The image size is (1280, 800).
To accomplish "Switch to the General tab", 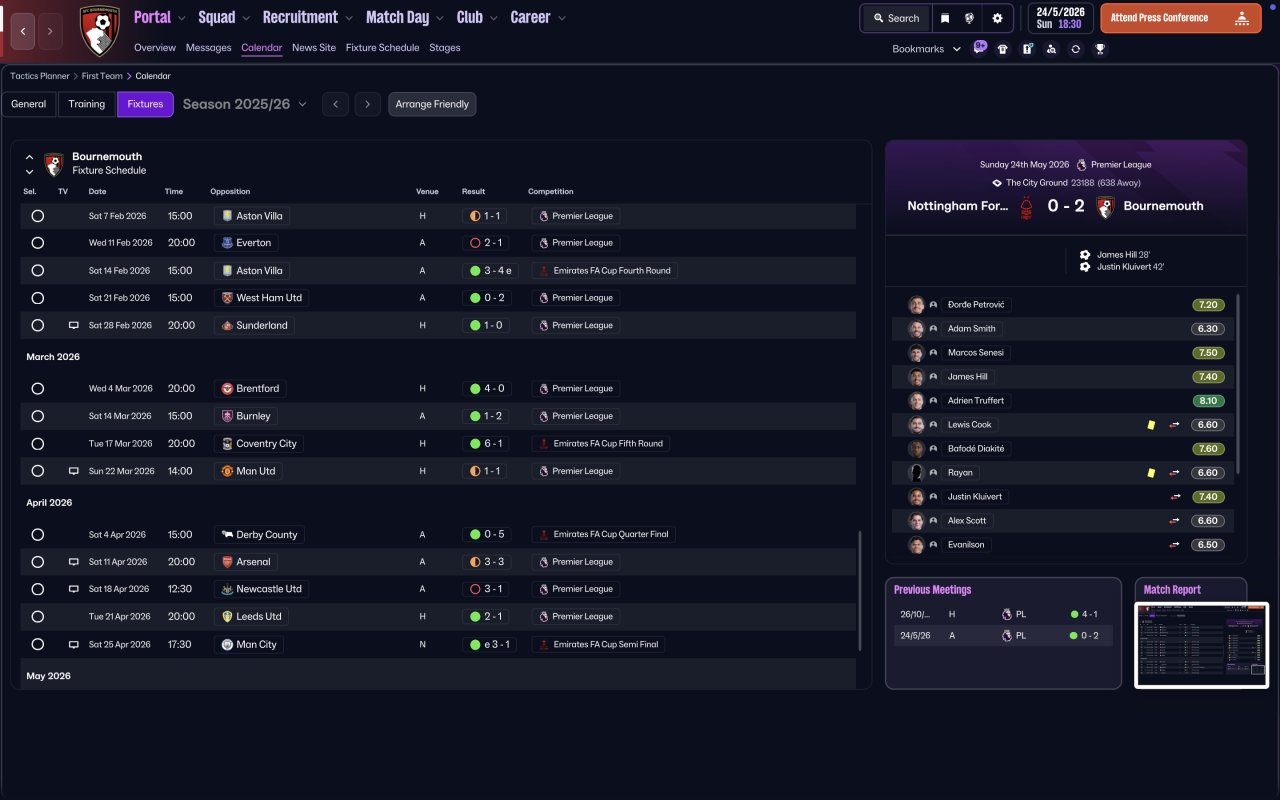I will click(29, 104).
